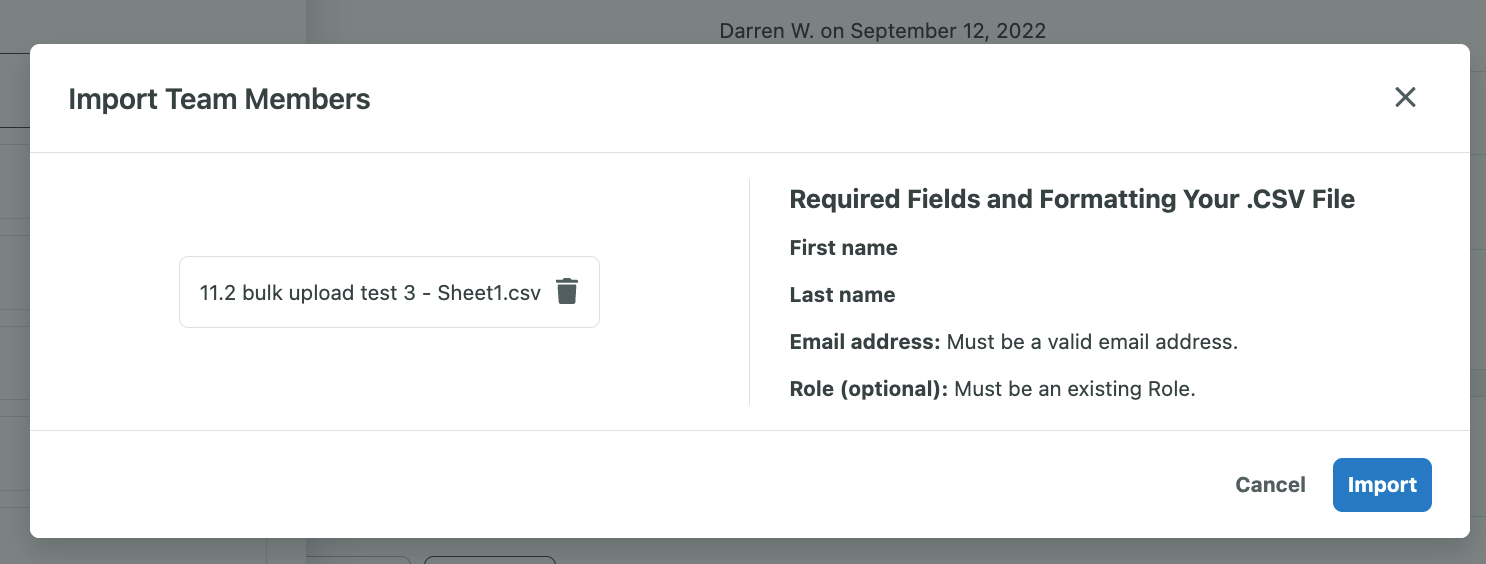Click the Role (optional) bold label
The height and width of the screenshot is (564, 1486).
(x=868, y=389)
